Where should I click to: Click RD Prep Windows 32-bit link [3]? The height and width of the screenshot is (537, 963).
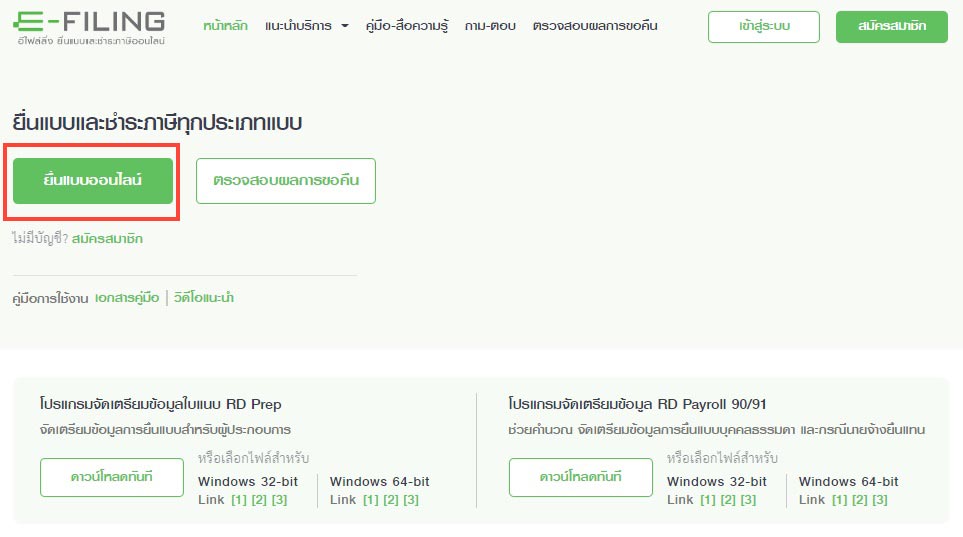(279, 500)
